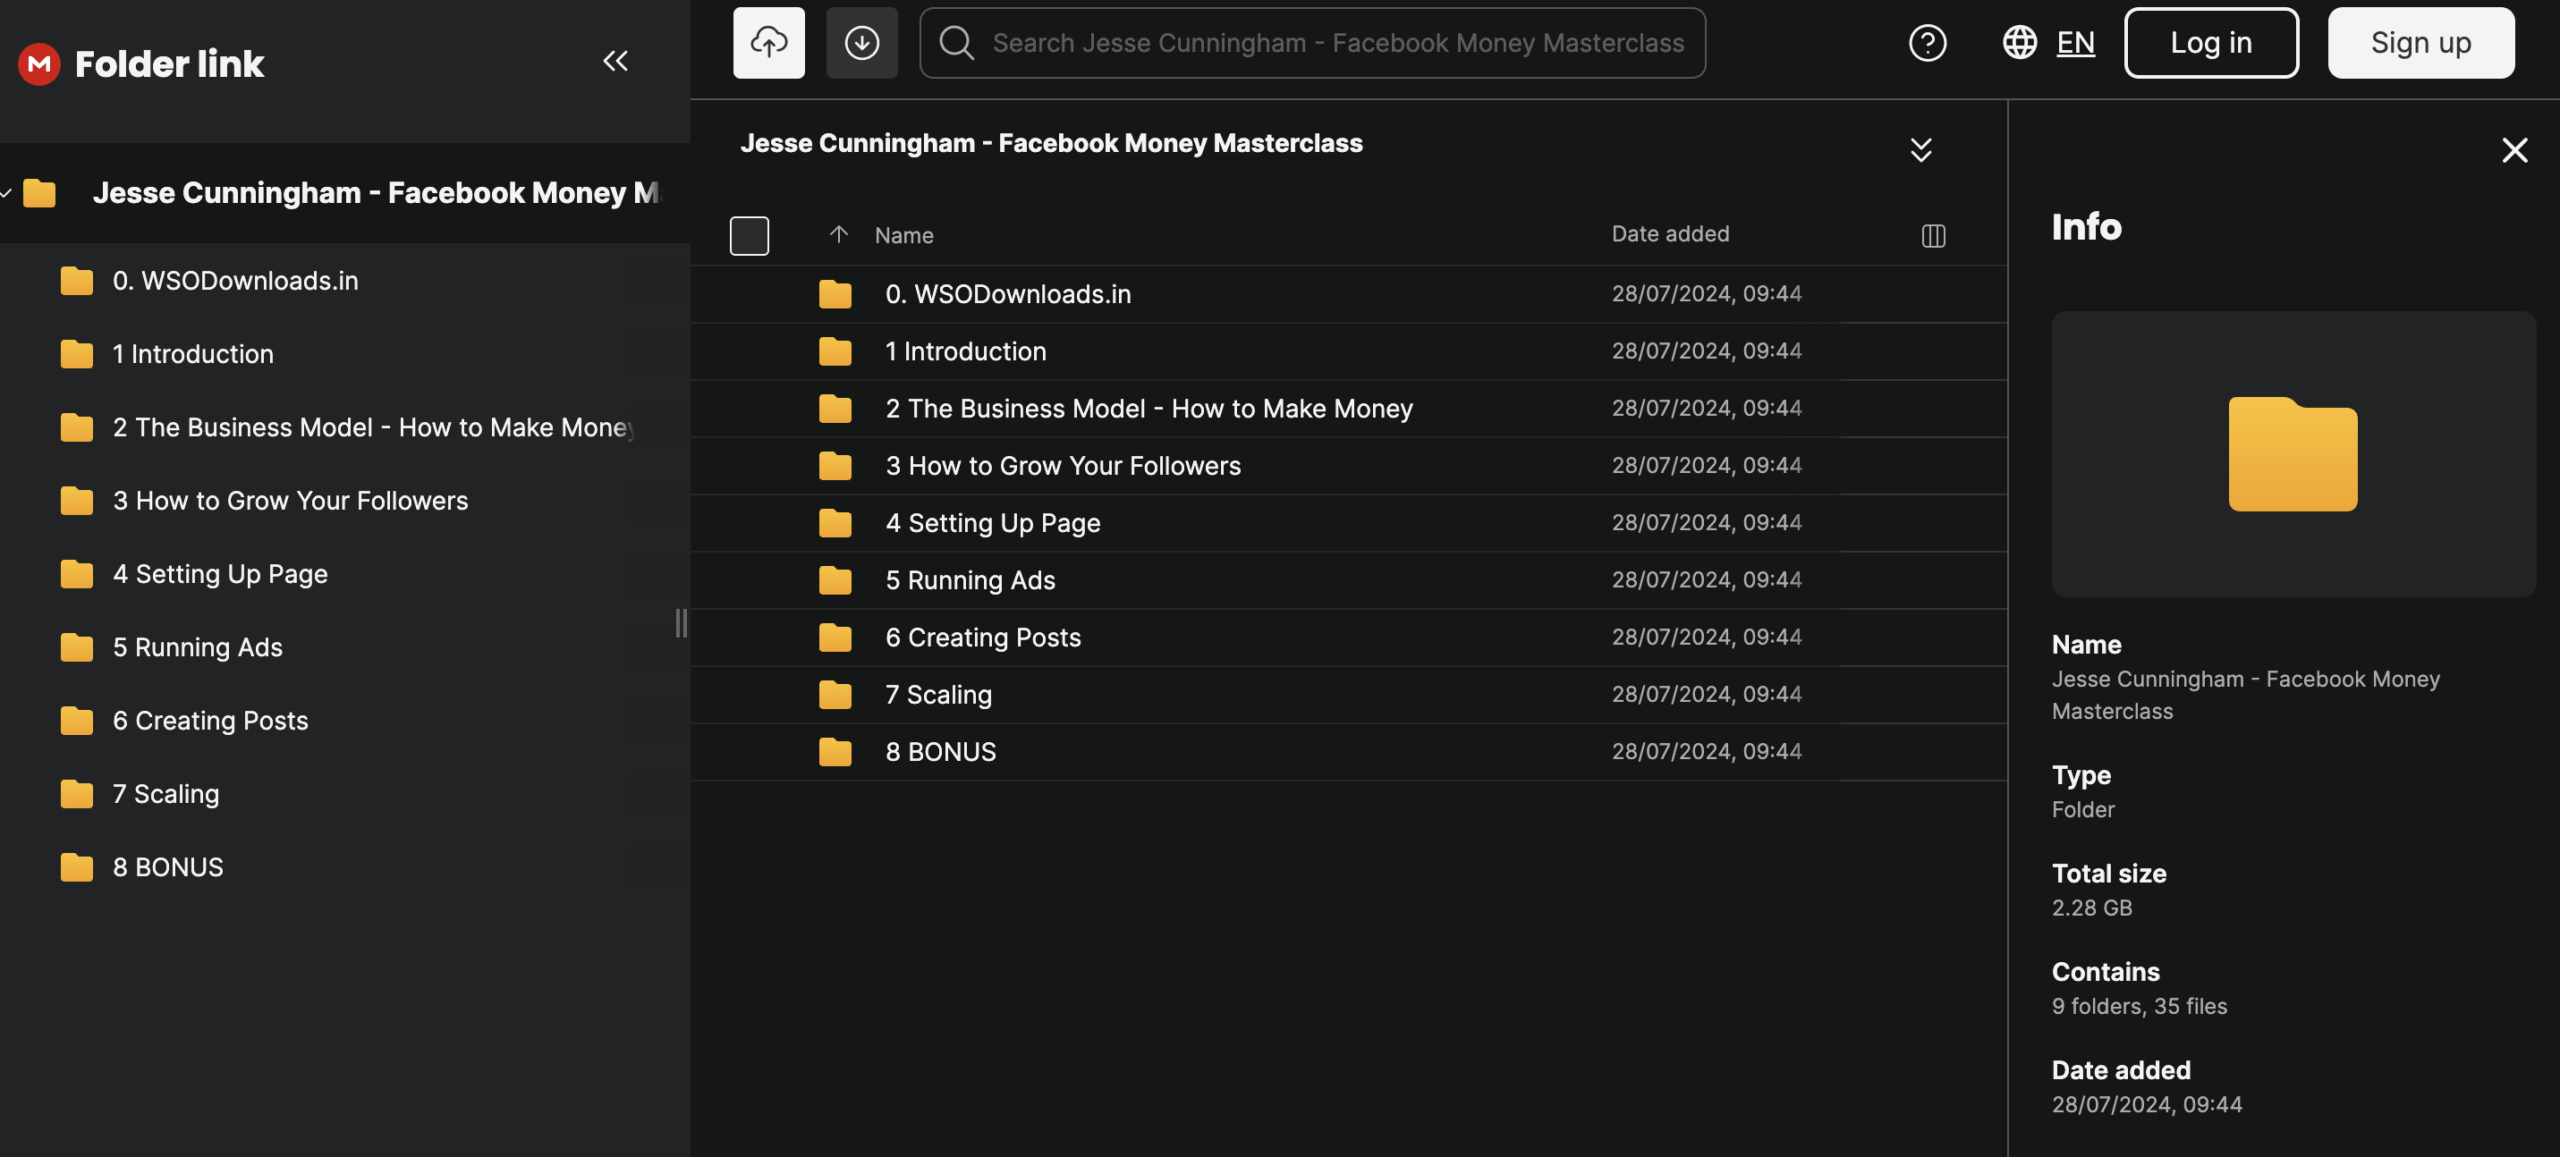This screenshot has height=1157, width=2560.
Task: Close the Info panel
Action: (2514, 151)
